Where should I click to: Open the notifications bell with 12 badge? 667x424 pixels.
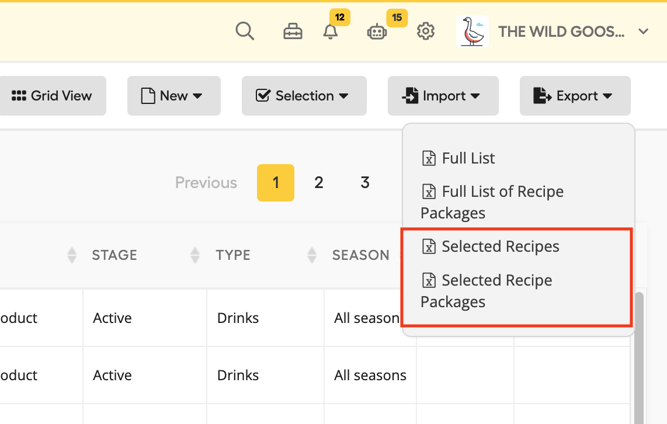point(331,32)
